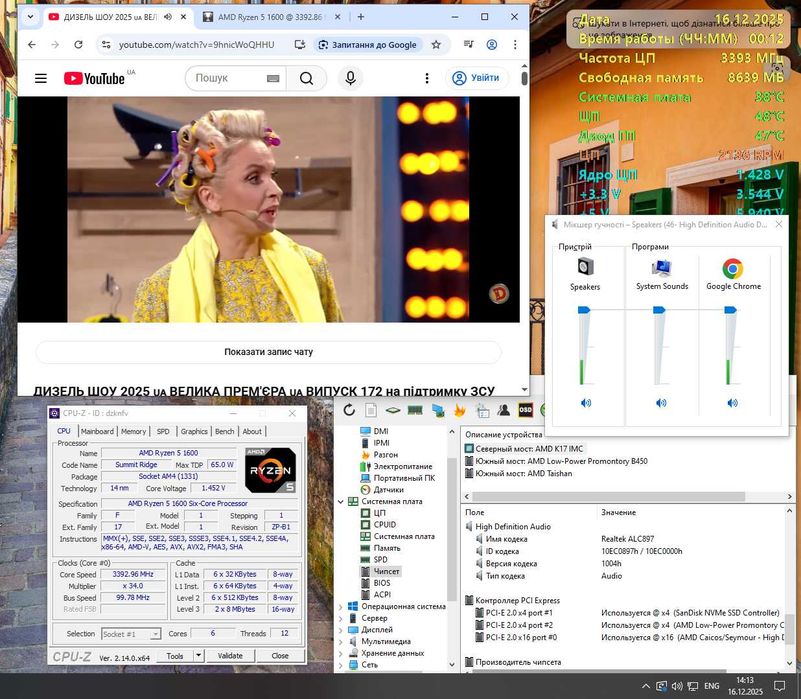
Task: Switch to the Mainboard tab in CPU-Z
Action: pyautogui.click(x=97, y=431)
